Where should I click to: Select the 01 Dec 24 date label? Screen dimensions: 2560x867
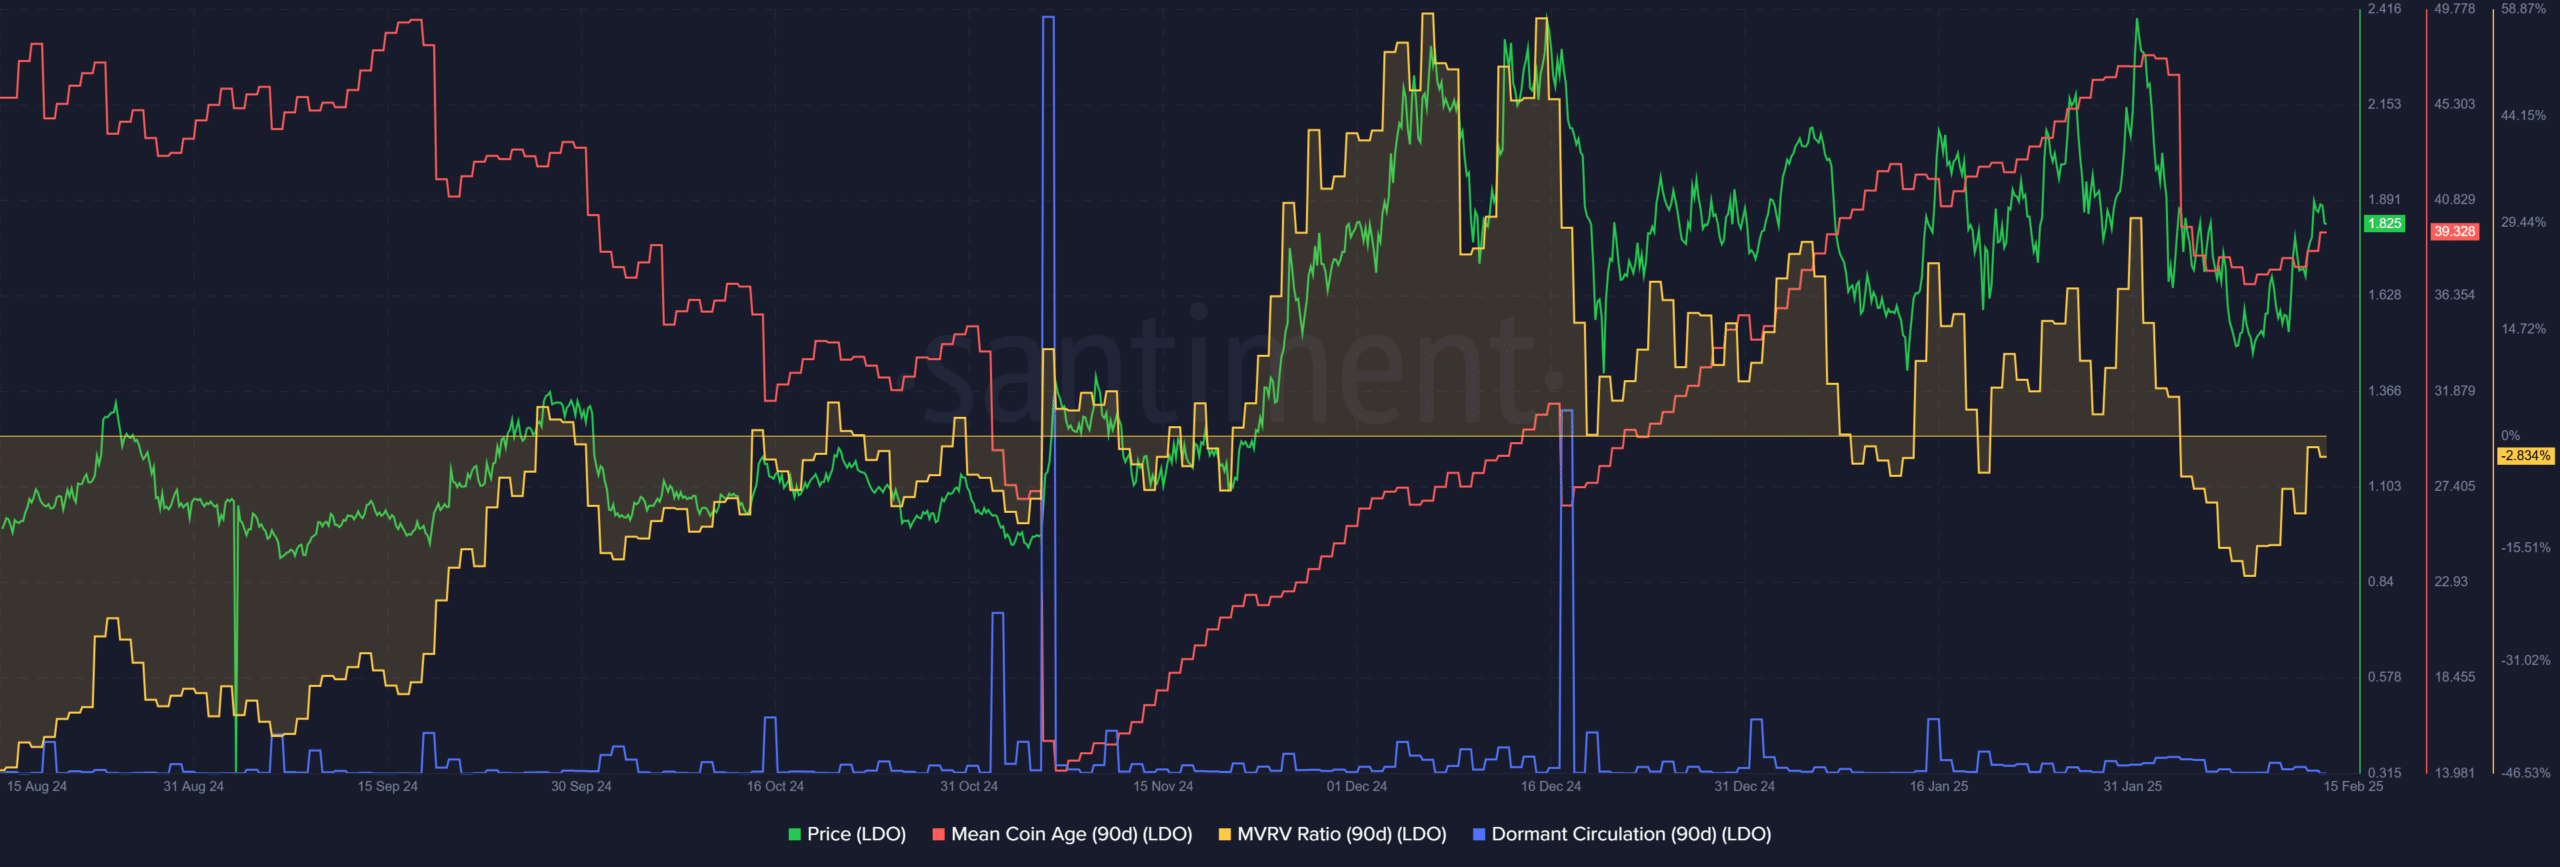point(1356,786)
